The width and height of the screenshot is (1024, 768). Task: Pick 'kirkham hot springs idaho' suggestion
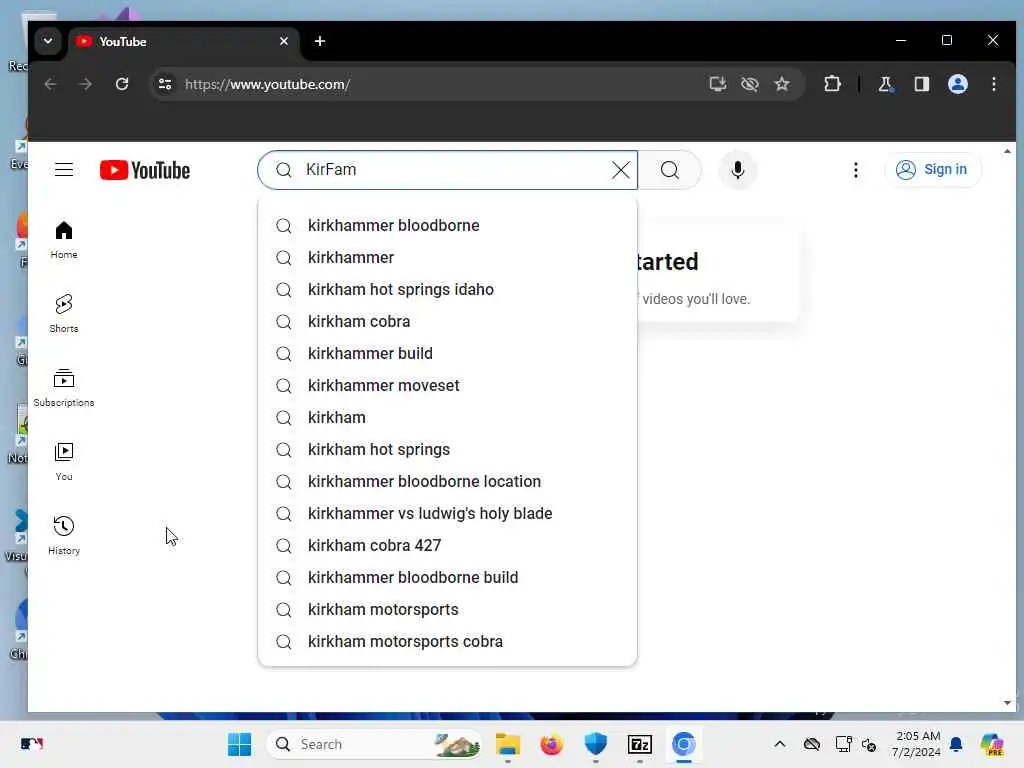click(x=447, y=289)
